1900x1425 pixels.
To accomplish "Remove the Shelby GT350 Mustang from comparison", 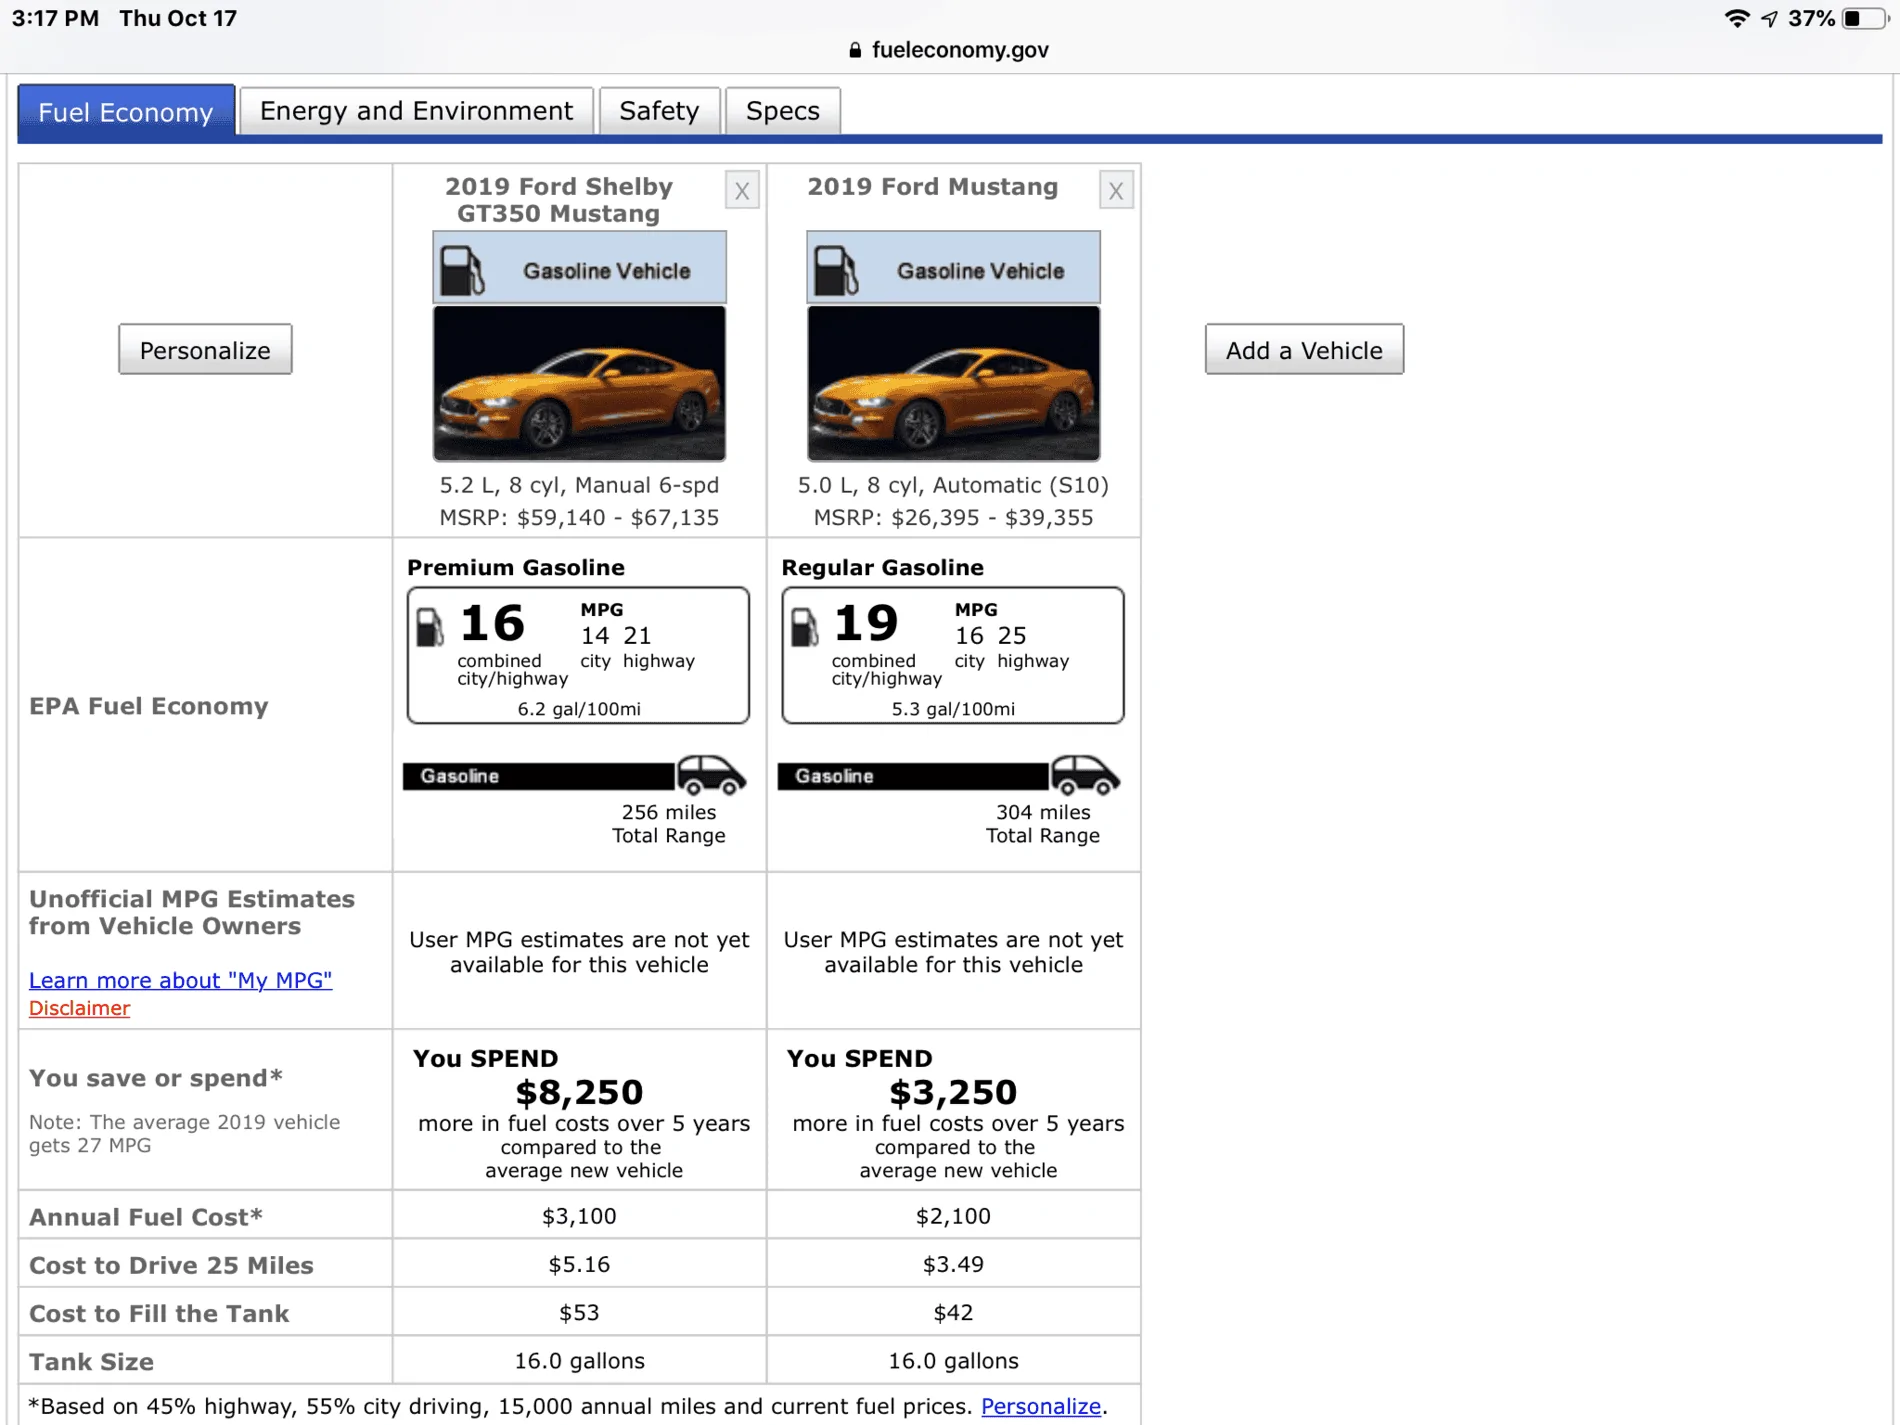I will 742,190.
